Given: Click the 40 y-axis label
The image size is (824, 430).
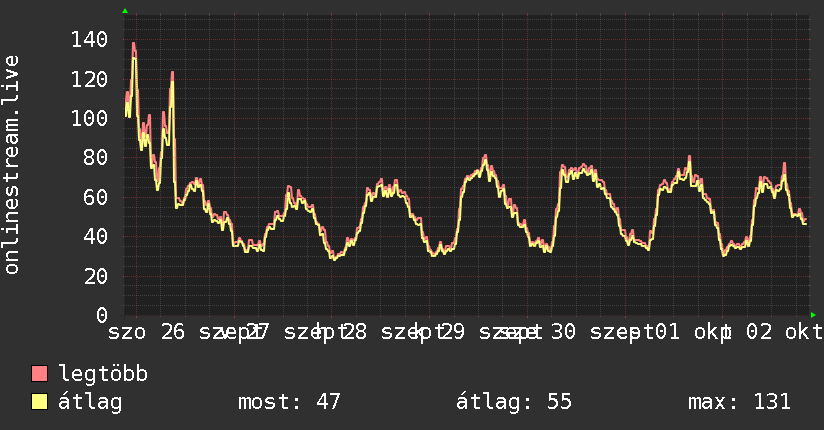Looking at the screenshot, I should [x=96, y=236].
